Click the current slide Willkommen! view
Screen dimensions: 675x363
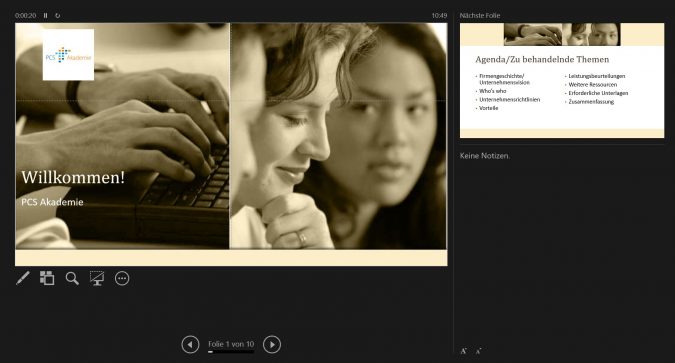point(231,144)
